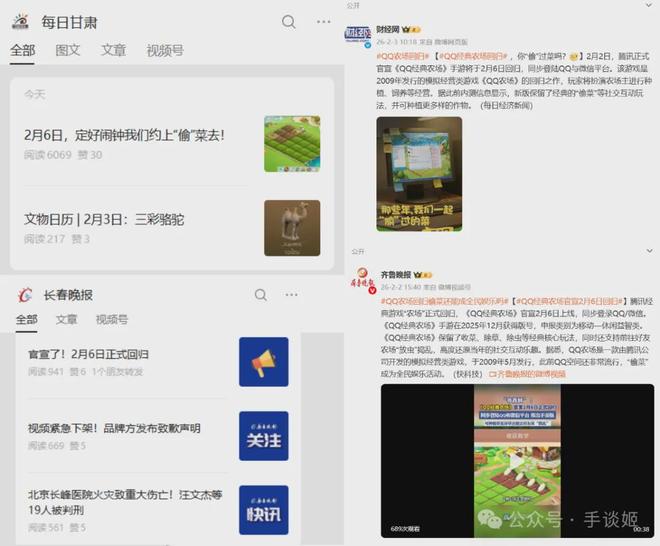Switch to 视频号 tab under 每日甘肃
This screenshot has height=546, width=660.
(x=165, y=51)
